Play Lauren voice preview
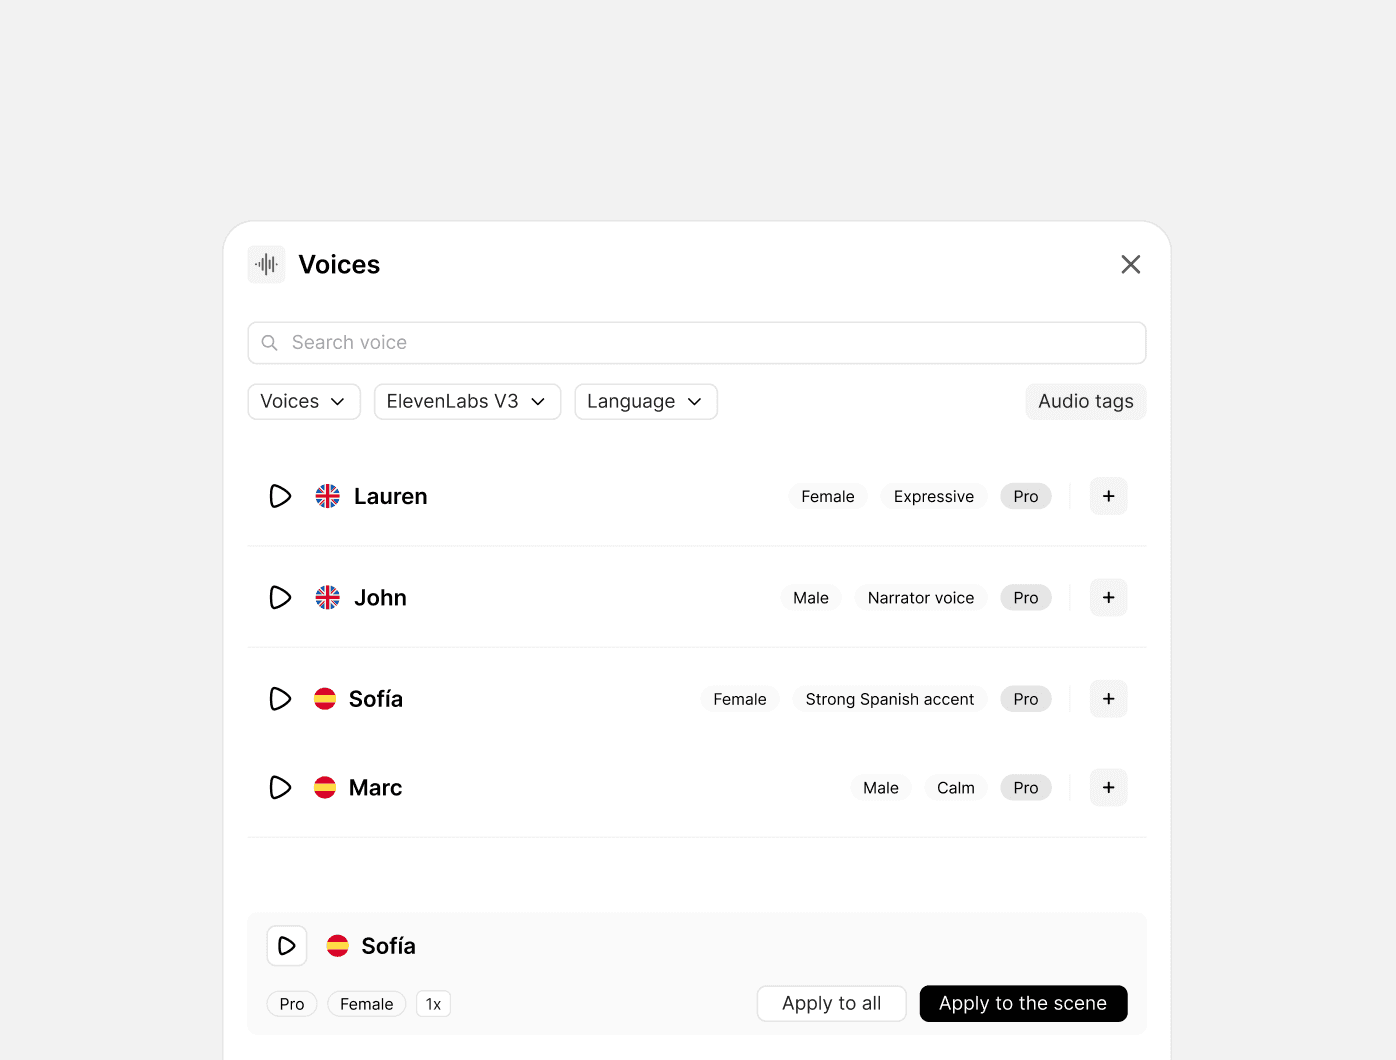 pyautogui.click(x=280, y=496)
